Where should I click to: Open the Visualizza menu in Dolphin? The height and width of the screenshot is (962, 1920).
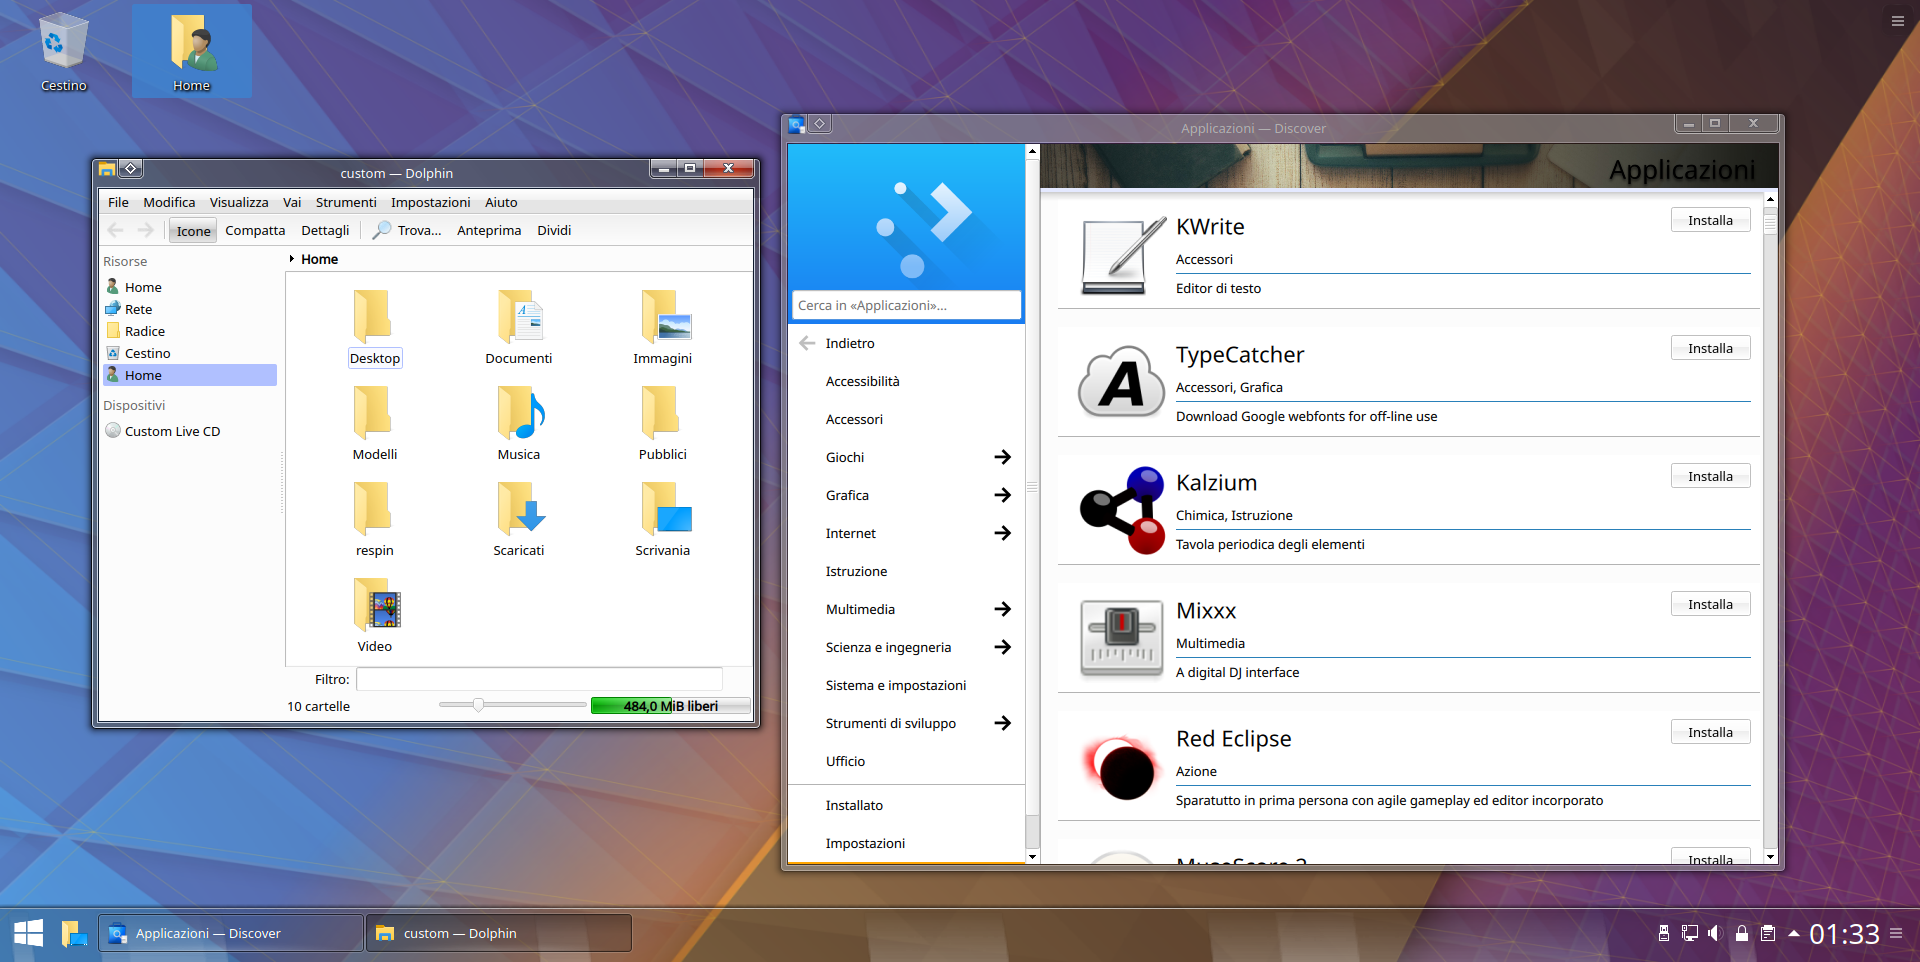coord(239,202)
